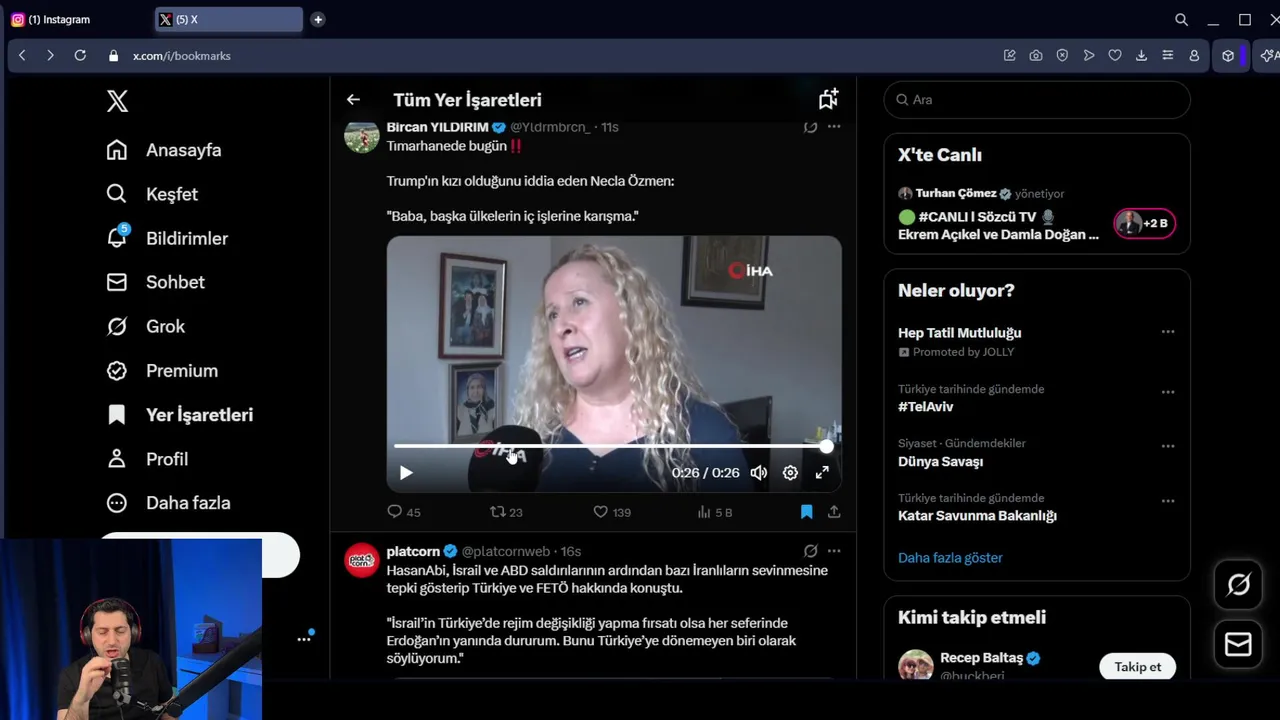Open Sohbet messages in sidebar
The image size is (1280, 720).
click(x=155, y=282)
